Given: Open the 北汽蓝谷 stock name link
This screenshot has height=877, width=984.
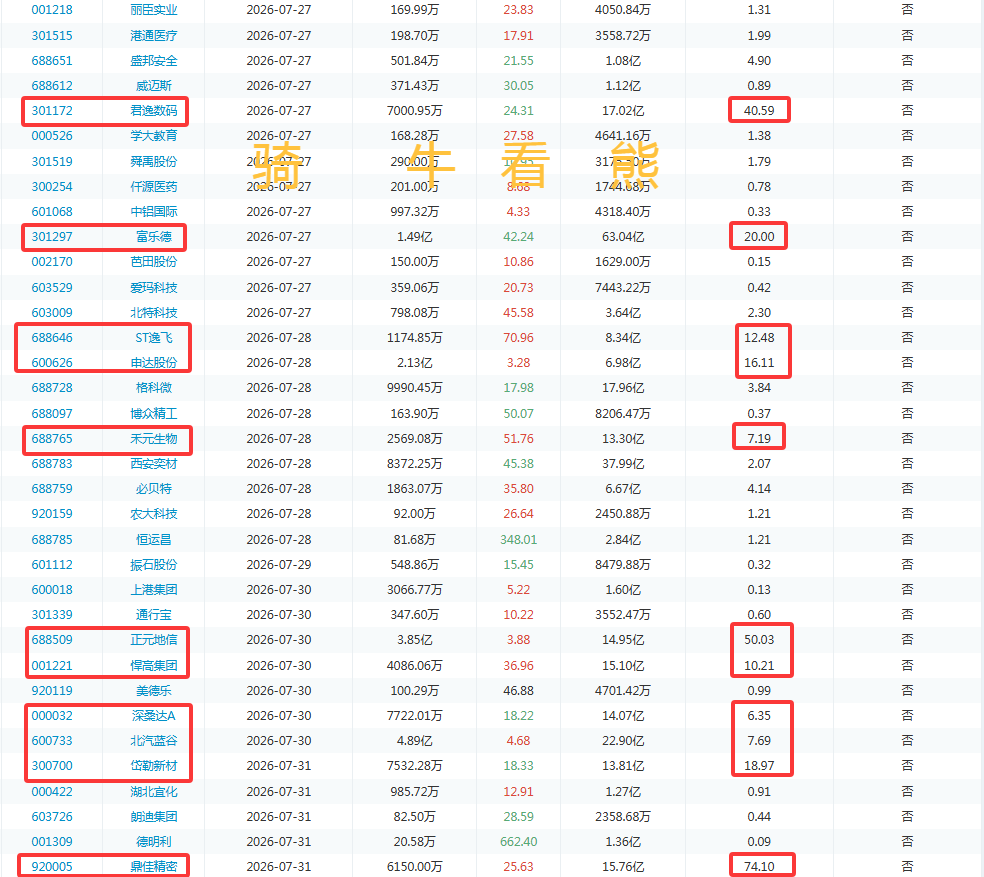Looking at the screenshot, I should pyautogui.click(x=154, y=741).
